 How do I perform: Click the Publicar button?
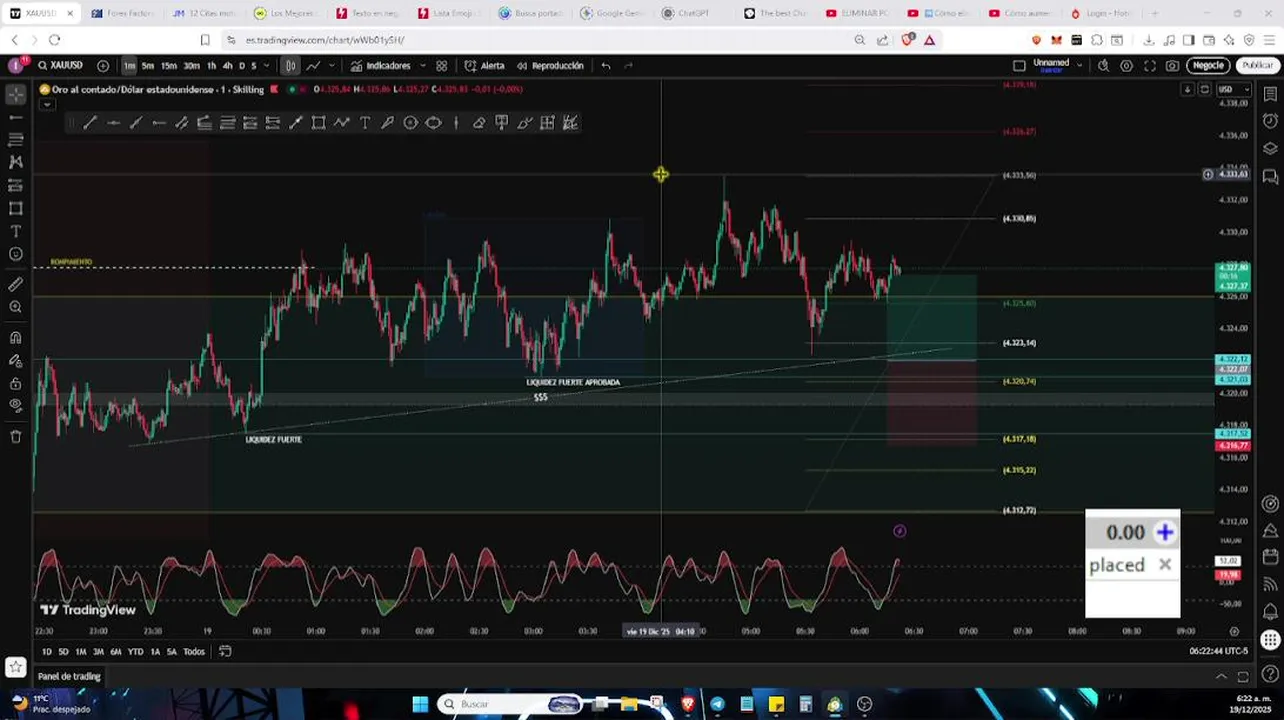(1257, 66)
